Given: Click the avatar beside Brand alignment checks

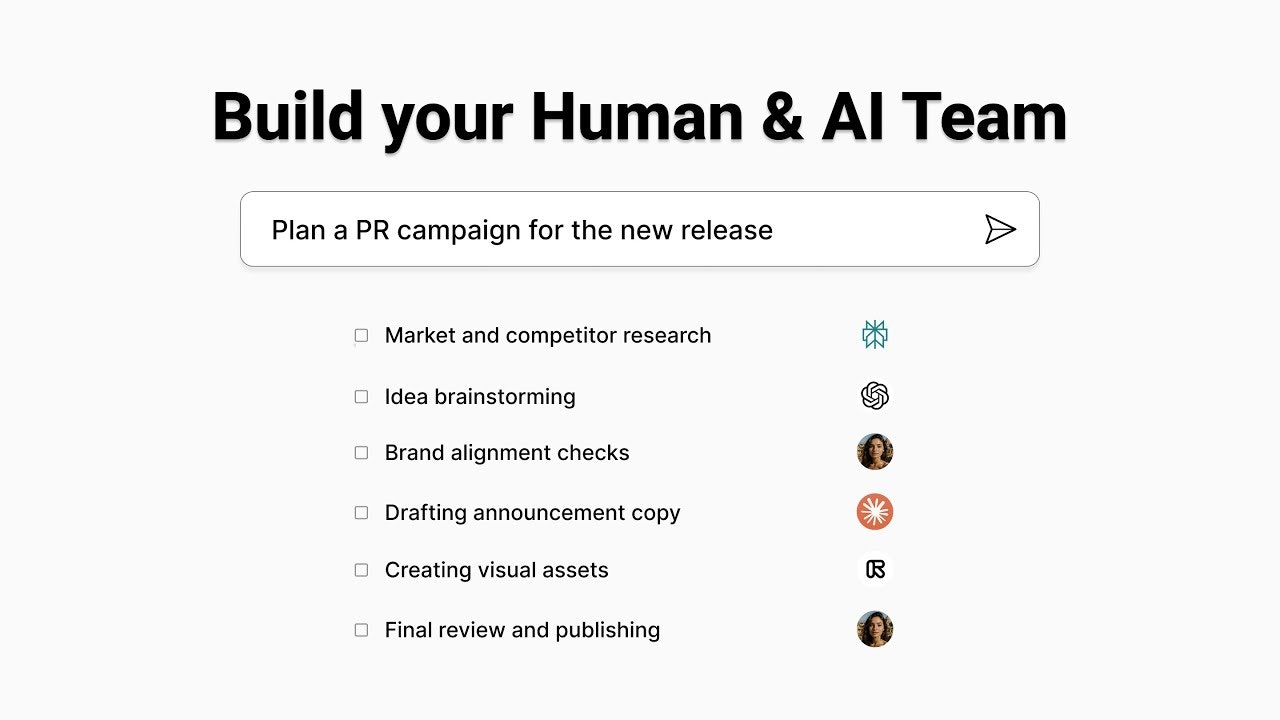Looking at the screenshot, I should pos(875,452).
